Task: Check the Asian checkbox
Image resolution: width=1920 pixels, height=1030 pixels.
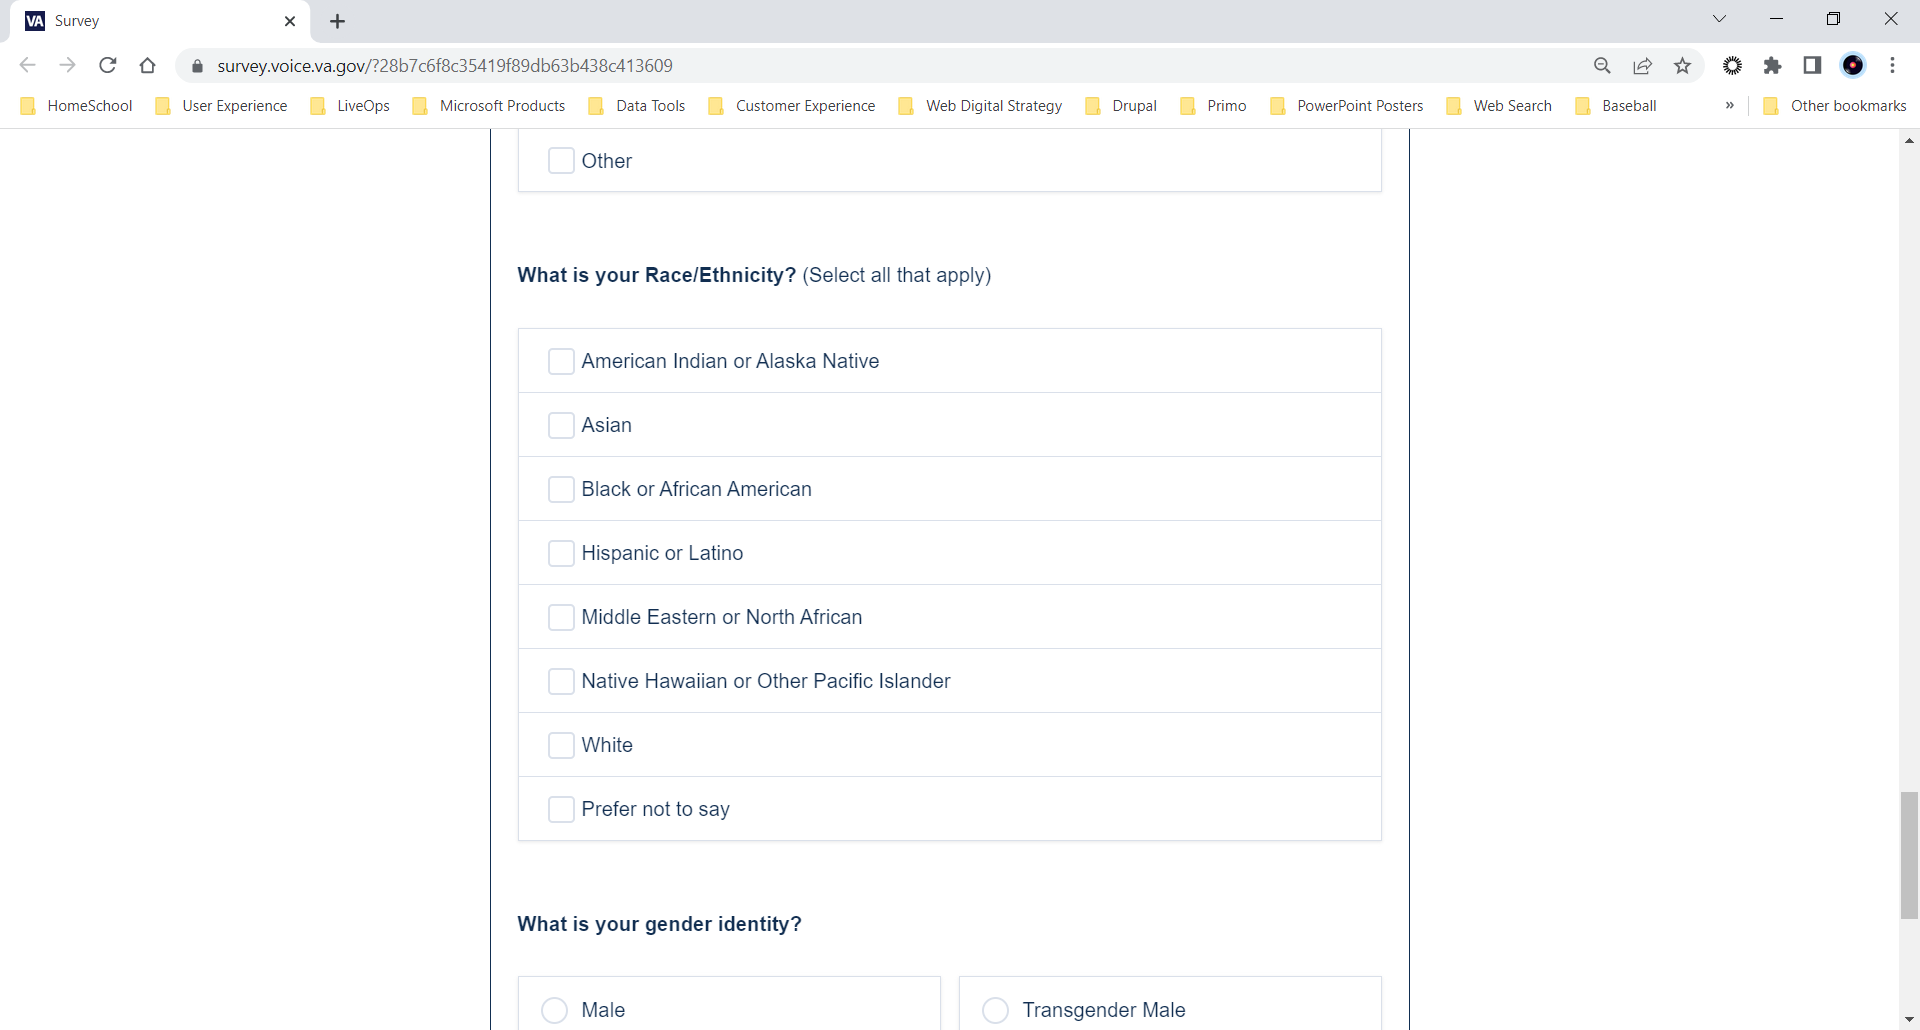Action: 561,425
